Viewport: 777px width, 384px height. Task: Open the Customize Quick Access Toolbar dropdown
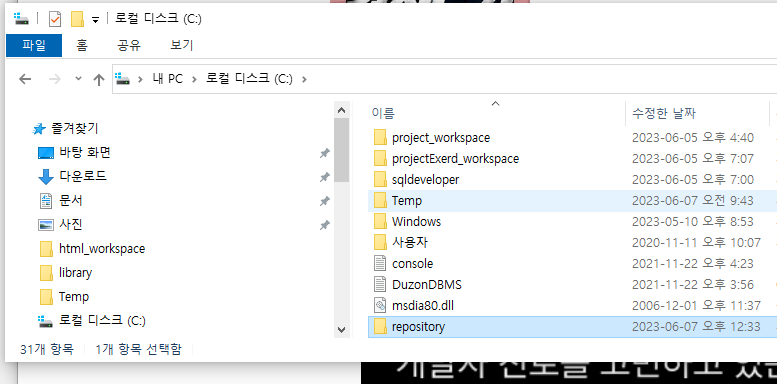click(x=96, y=20)
